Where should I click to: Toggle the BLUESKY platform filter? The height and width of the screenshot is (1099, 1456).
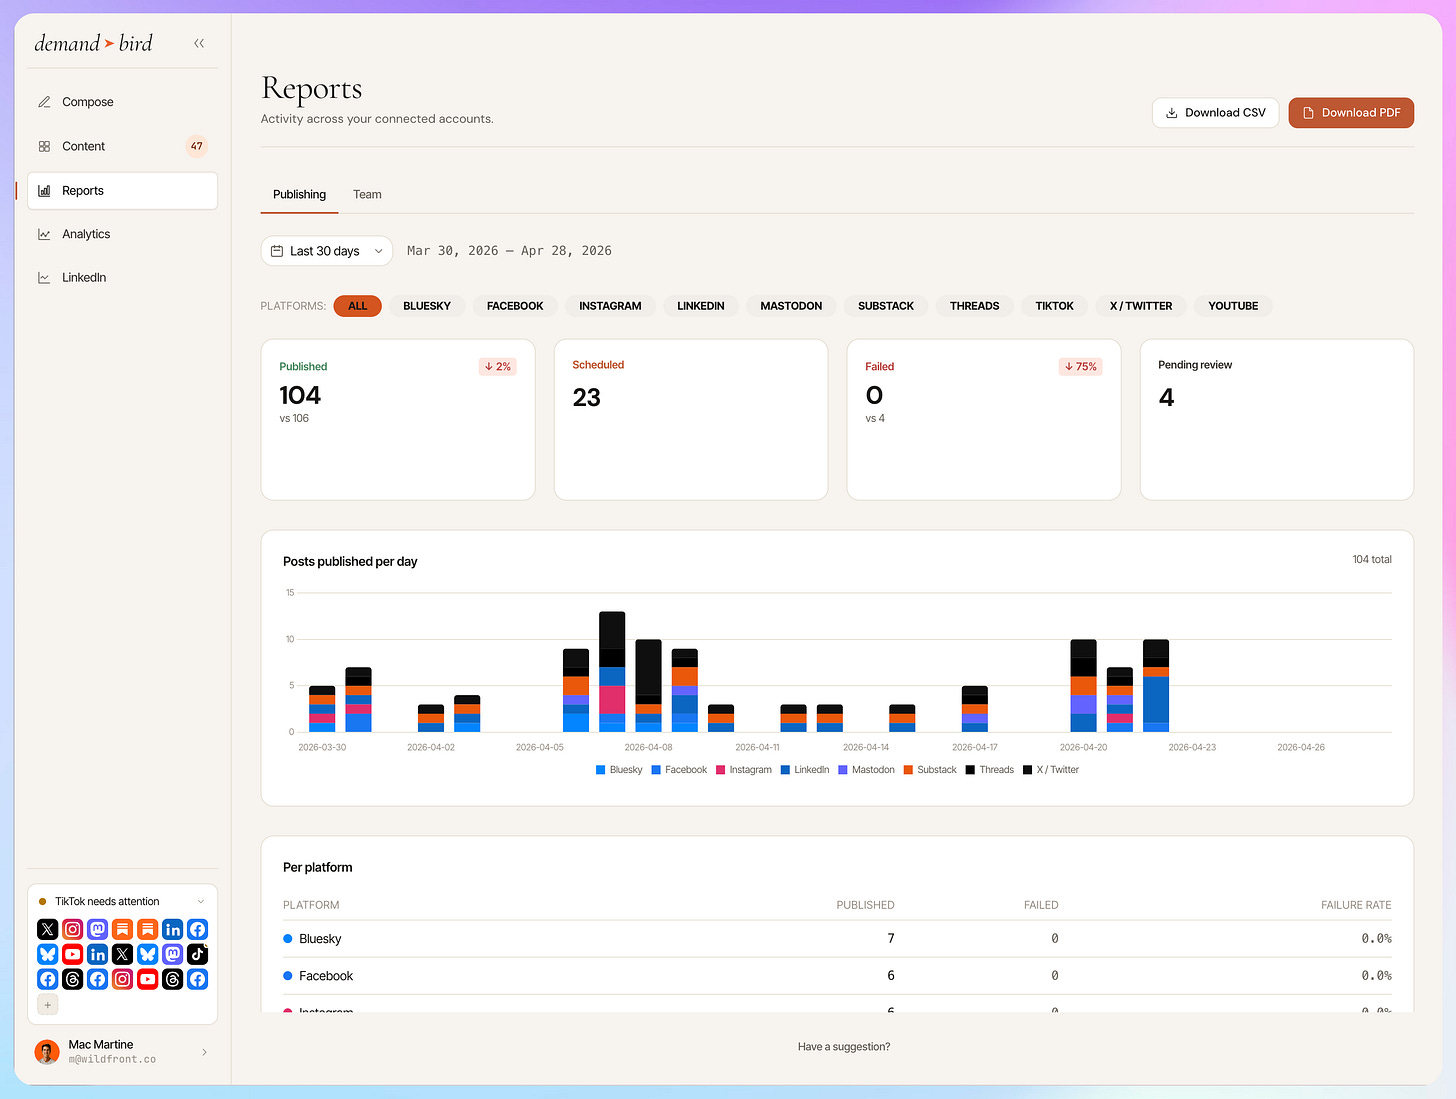[427, 306]
